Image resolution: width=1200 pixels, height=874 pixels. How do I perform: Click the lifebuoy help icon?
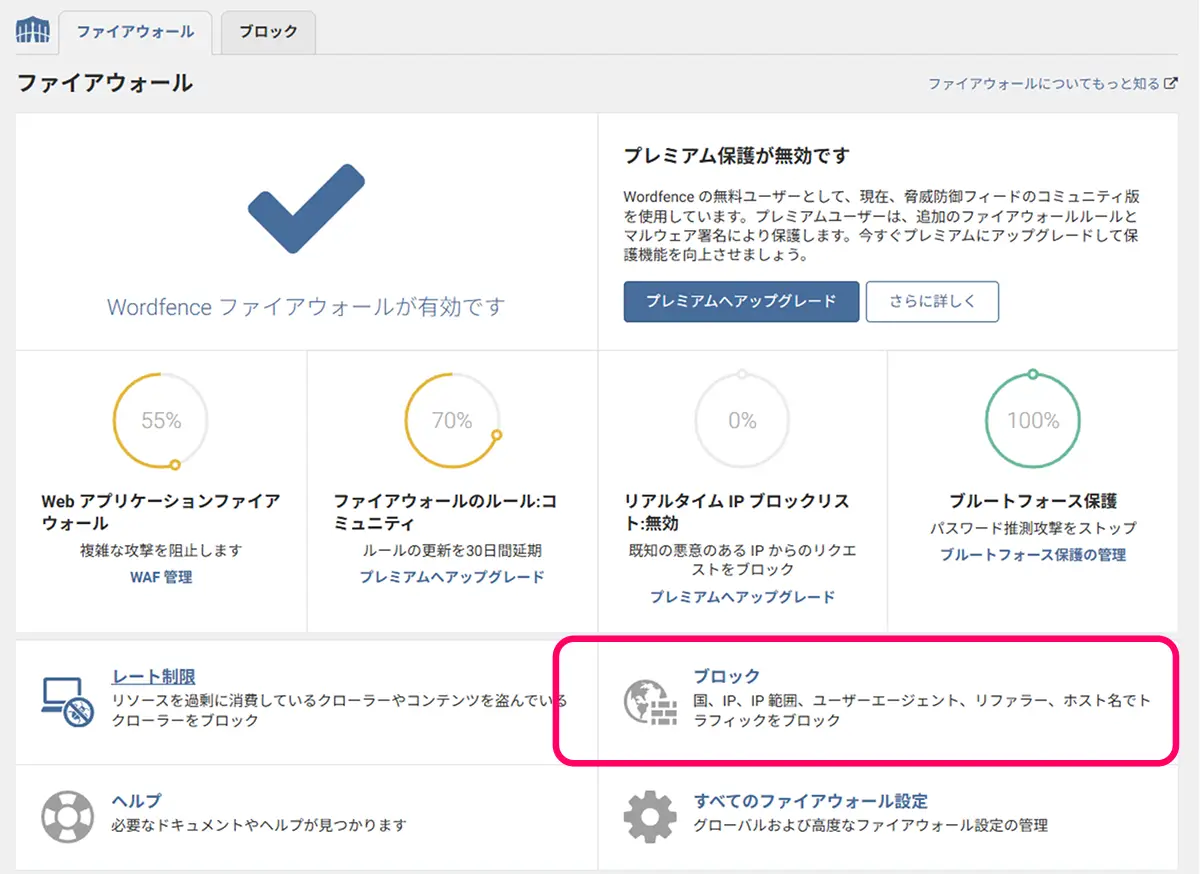click(67, 816)
